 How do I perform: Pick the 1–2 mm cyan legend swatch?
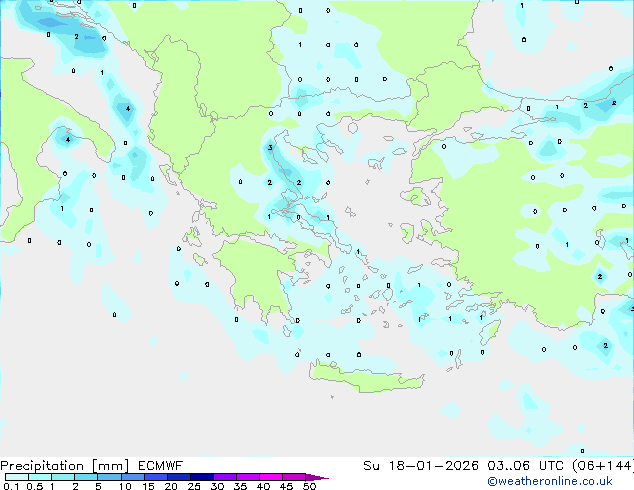coord(63,477)
